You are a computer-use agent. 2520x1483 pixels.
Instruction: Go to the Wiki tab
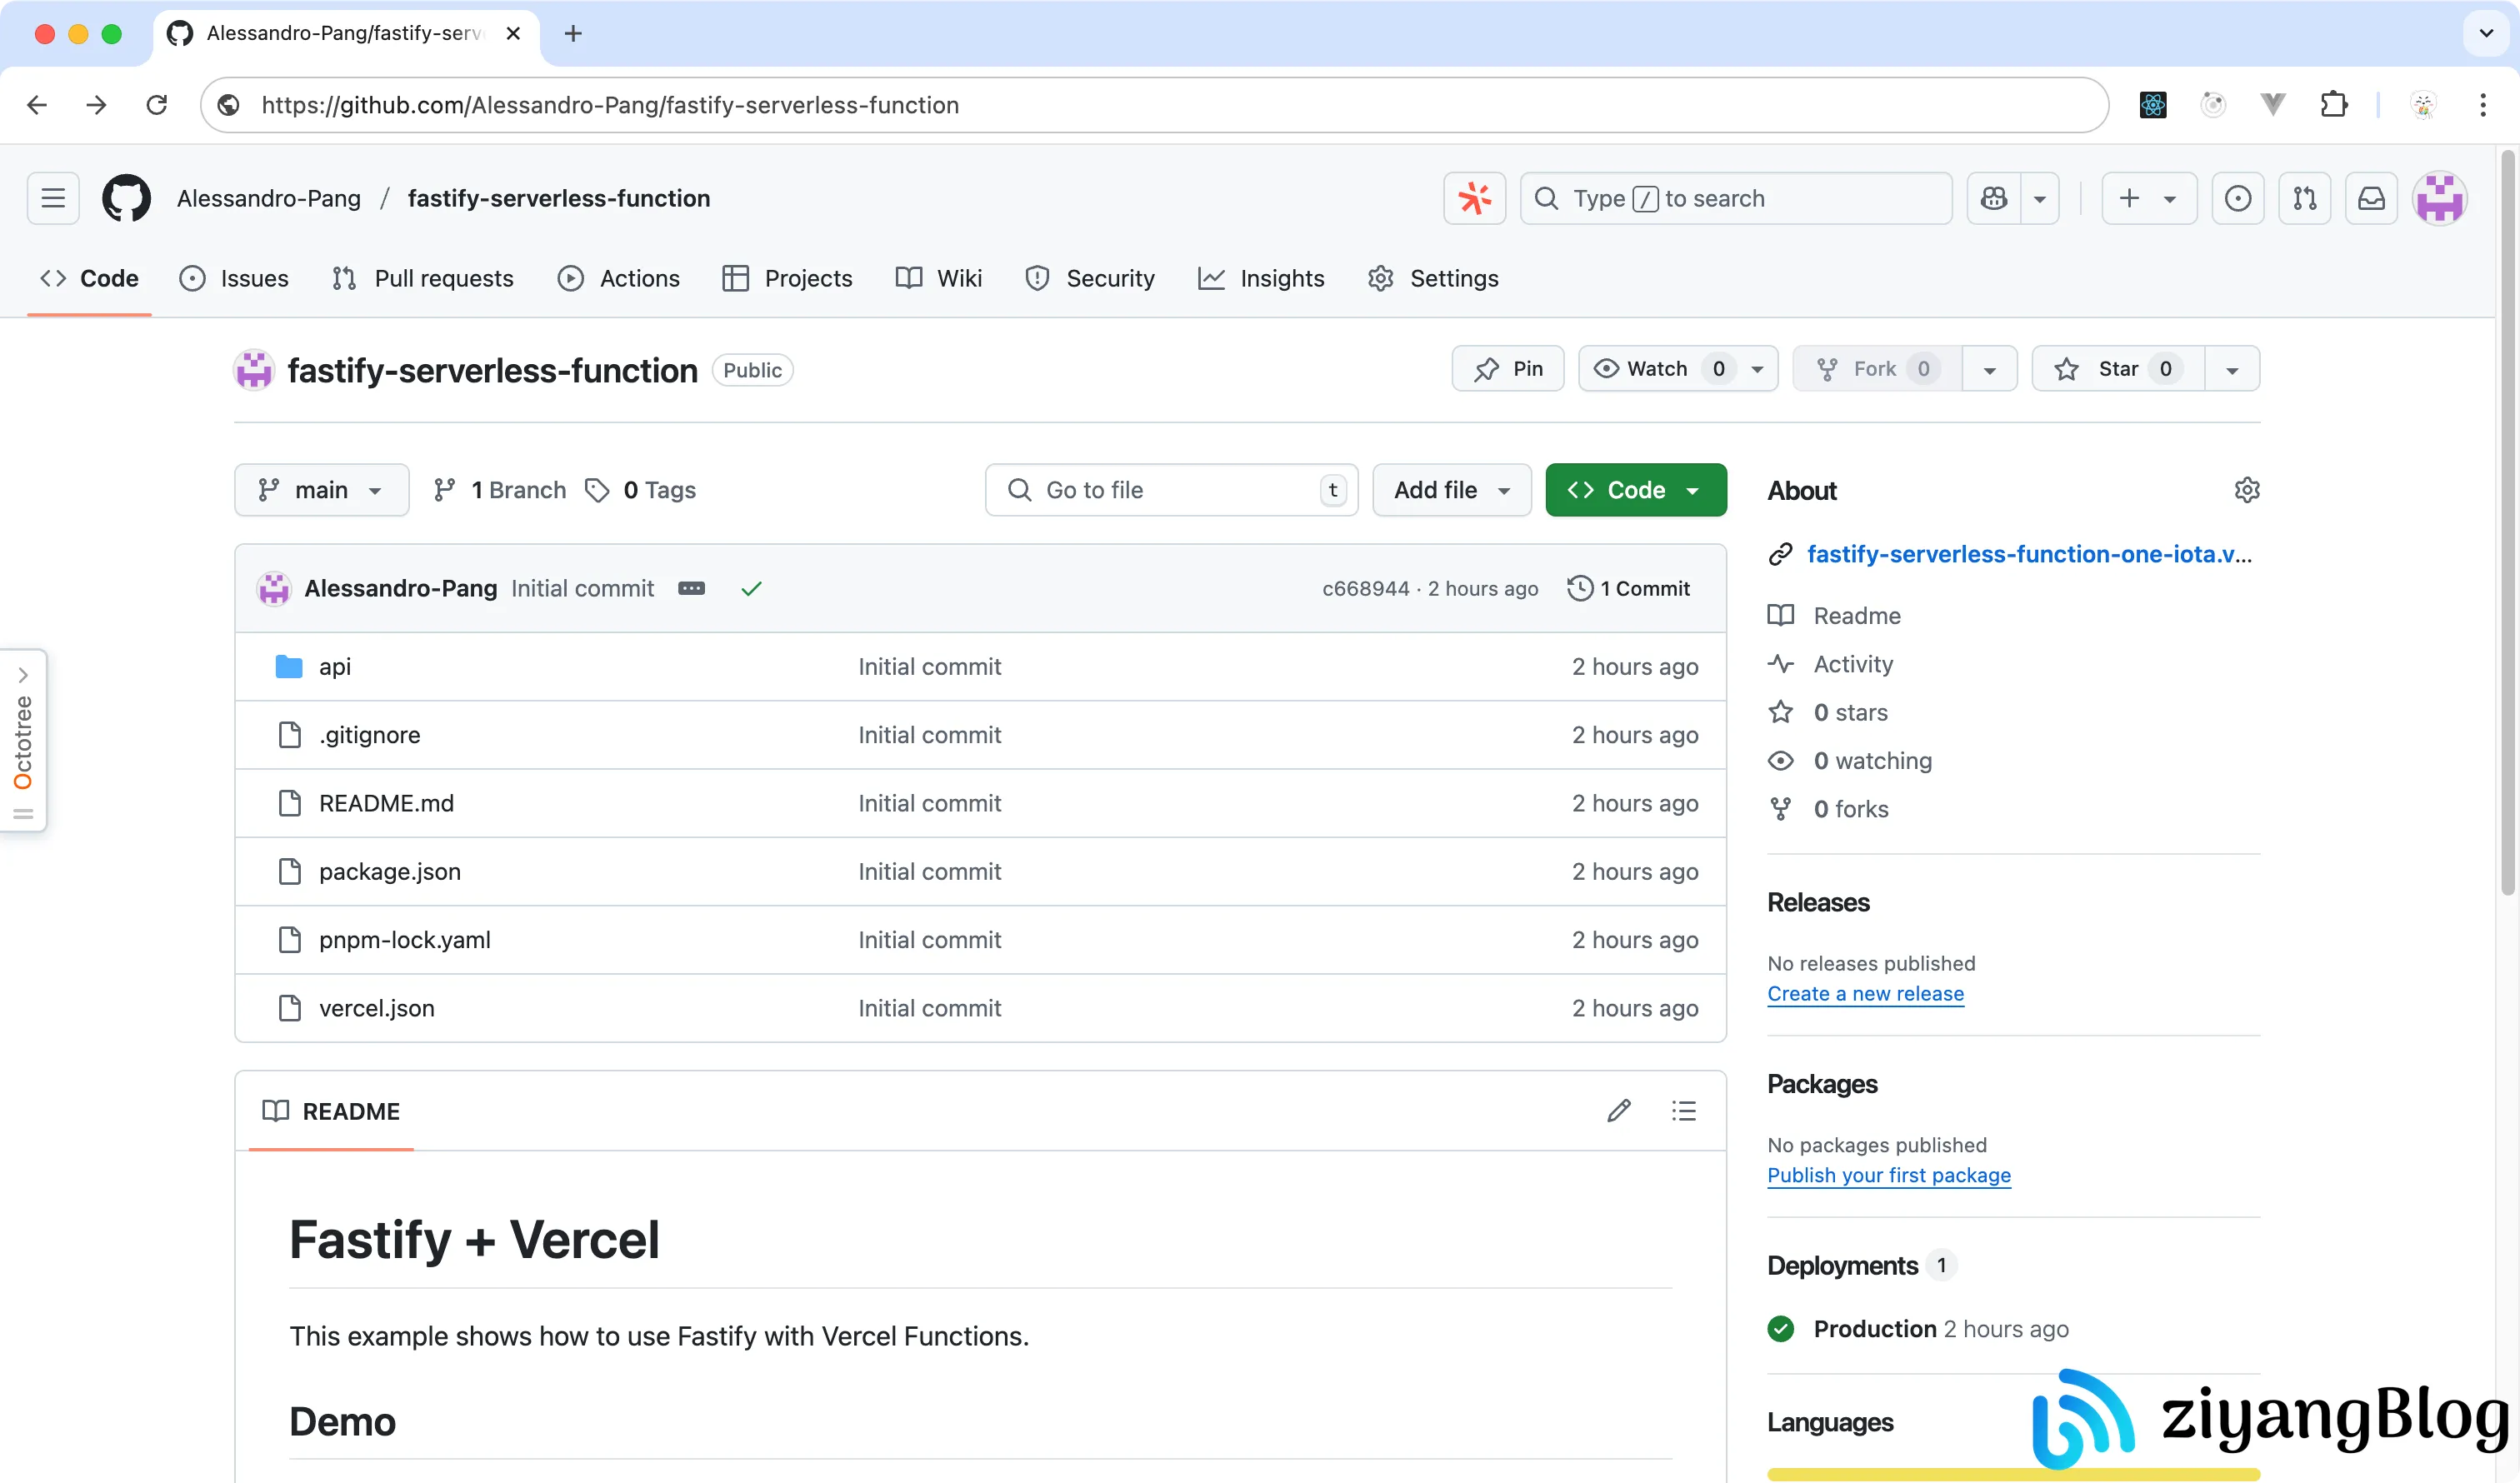[x=939, y=278]
